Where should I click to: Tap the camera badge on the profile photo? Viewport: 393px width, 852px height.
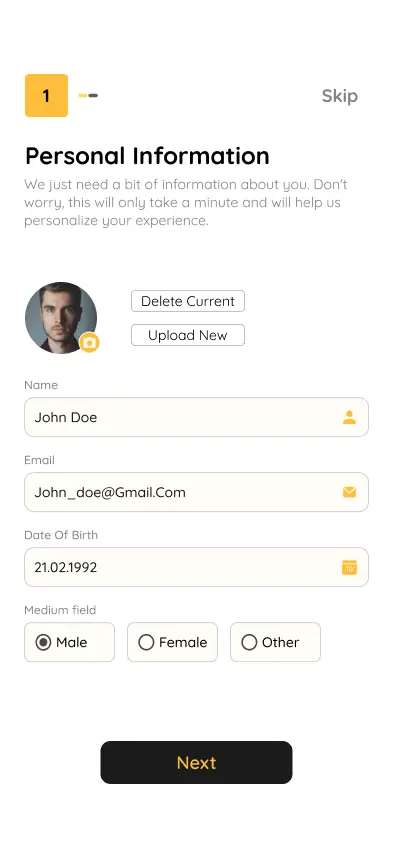click(x=90, y=343)
